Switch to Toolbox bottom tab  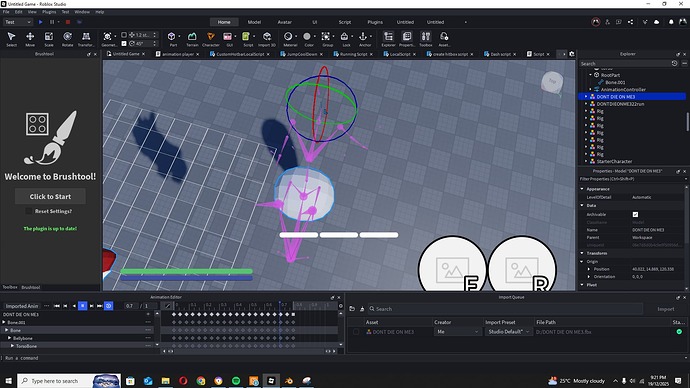coord(10,287)
